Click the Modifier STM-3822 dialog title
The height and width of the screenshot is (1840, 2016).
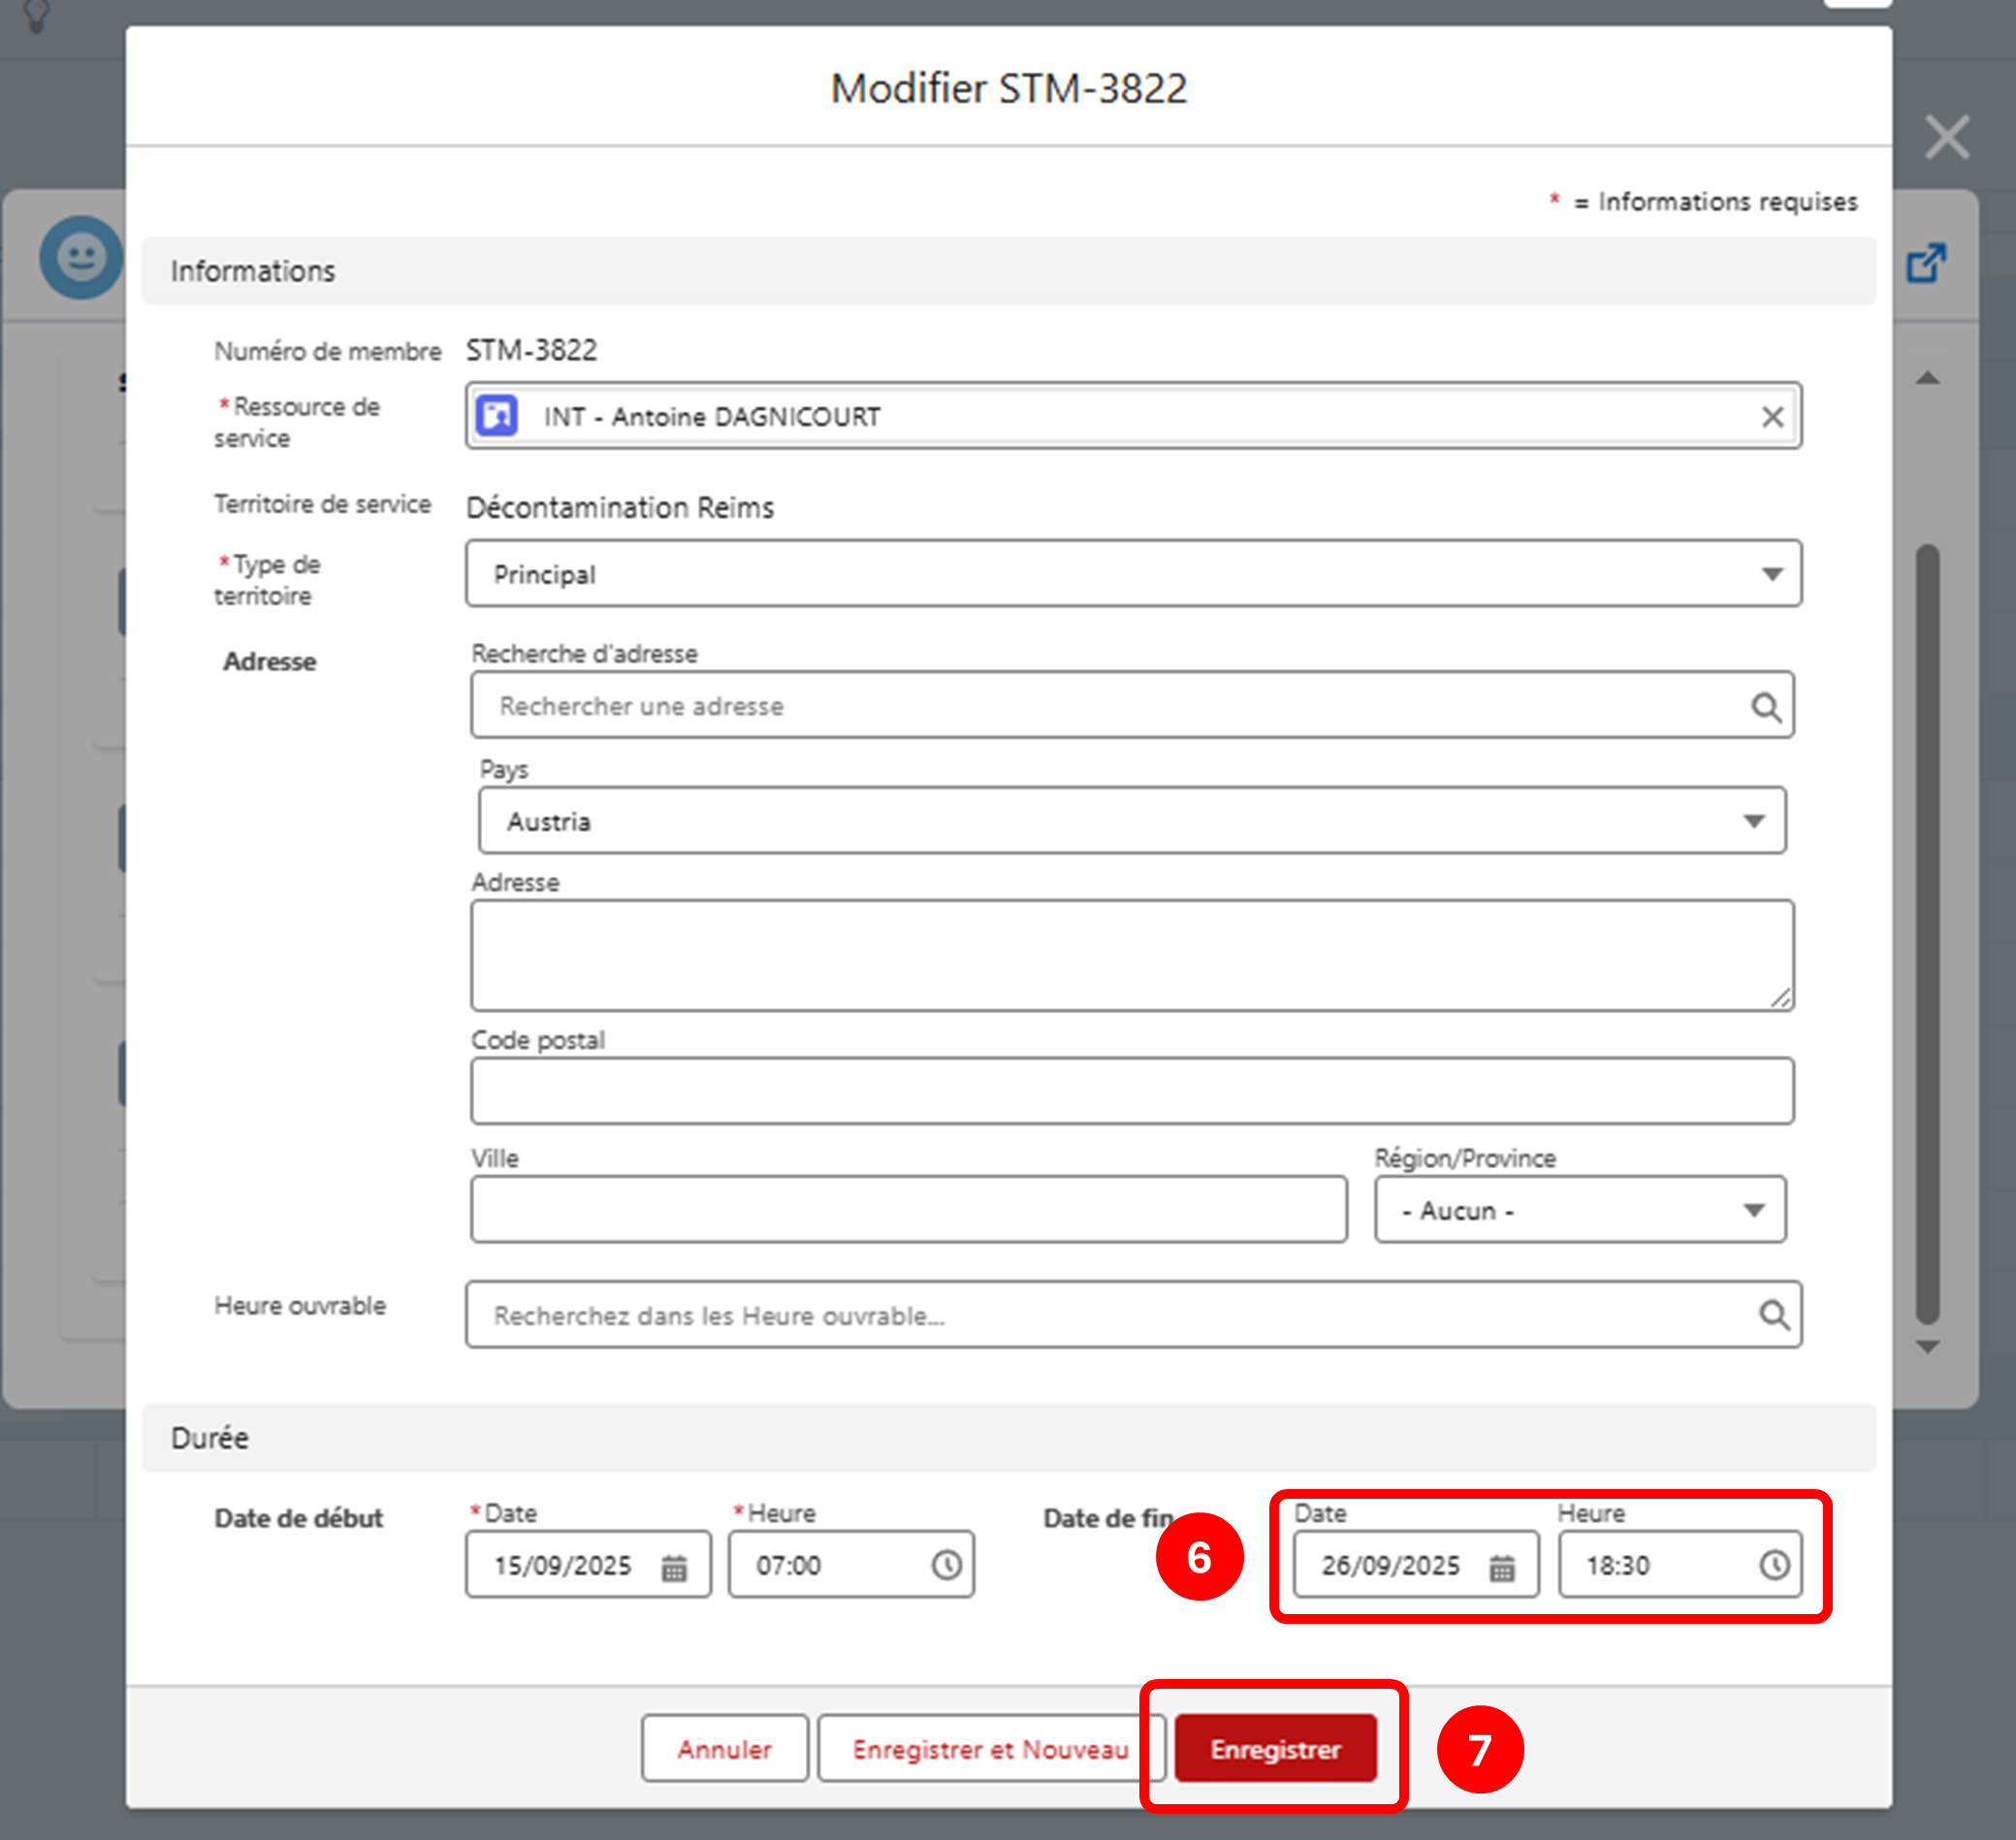pyautogui.click(x=1009, y=89)
